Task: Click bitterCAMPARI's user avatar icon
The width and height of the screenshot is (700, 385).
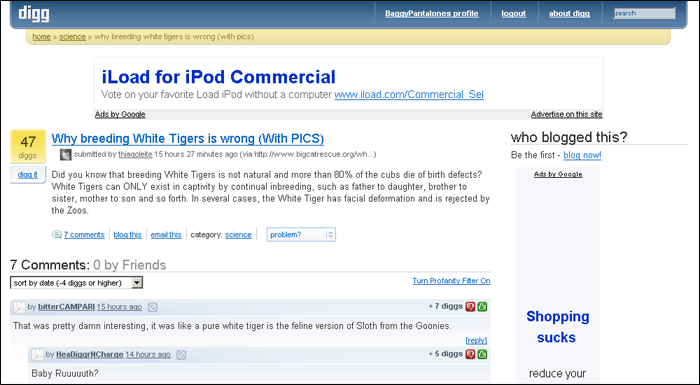Action: pos(19,307)
